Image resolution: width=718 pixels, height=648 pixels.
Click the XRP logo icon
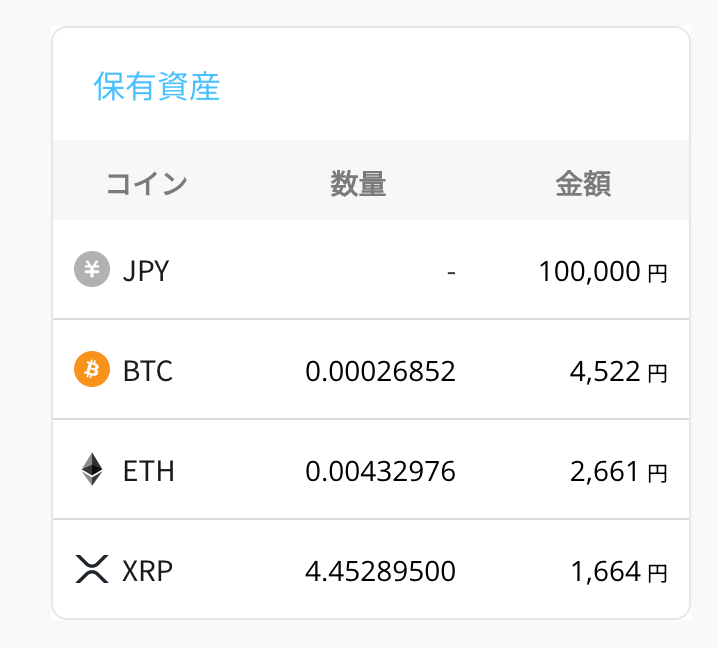pos(91,570)
